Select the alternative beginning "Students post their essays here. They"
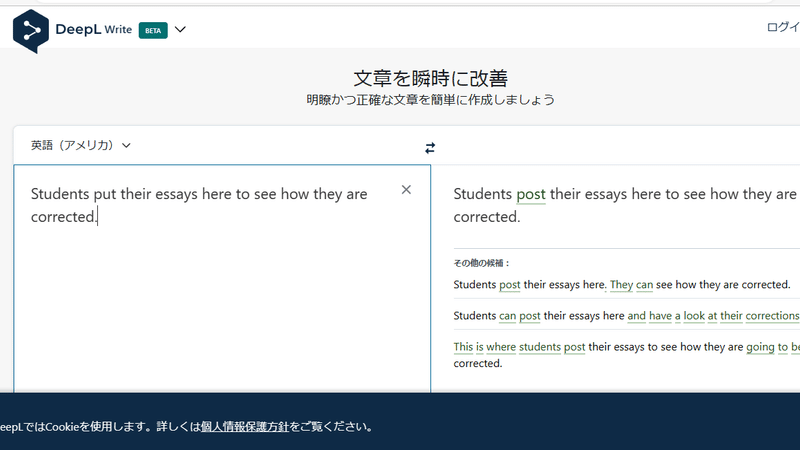Image resolution: width=800 pixels, height=450 pixels. pyautogui.click(x=621, y=285)
